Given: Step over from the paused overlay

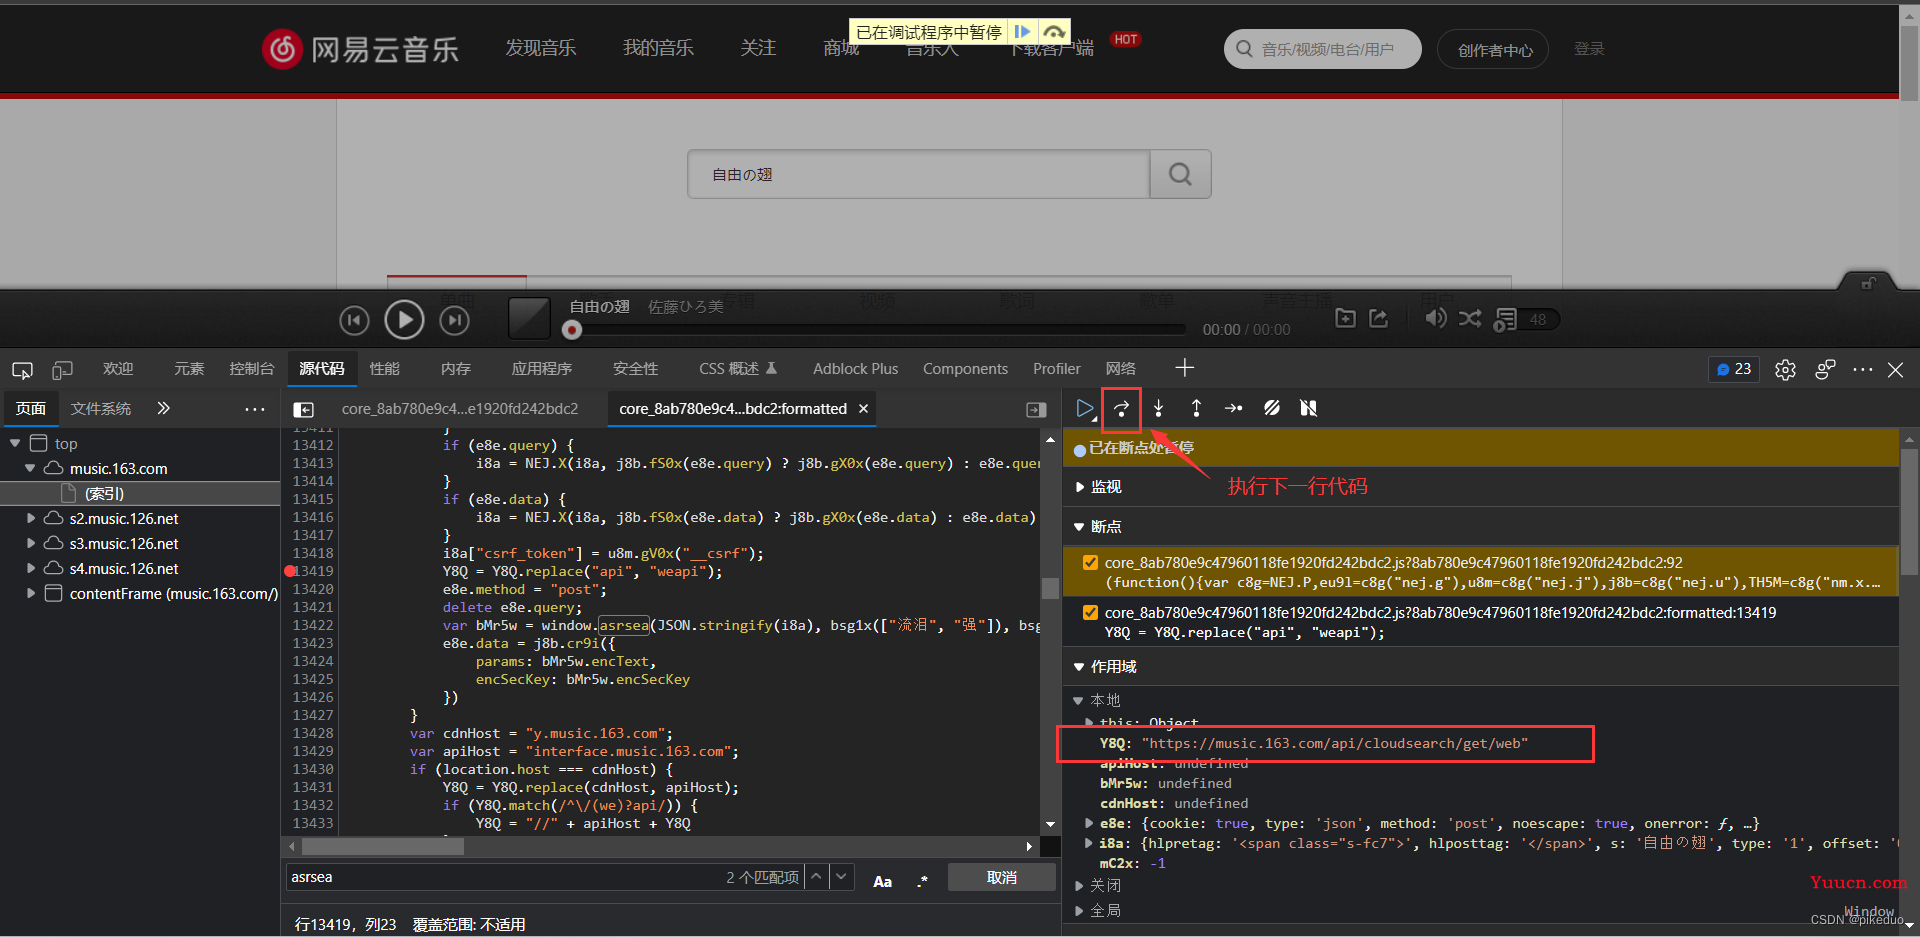Looking at the screenshot, I should [1054, 32].
